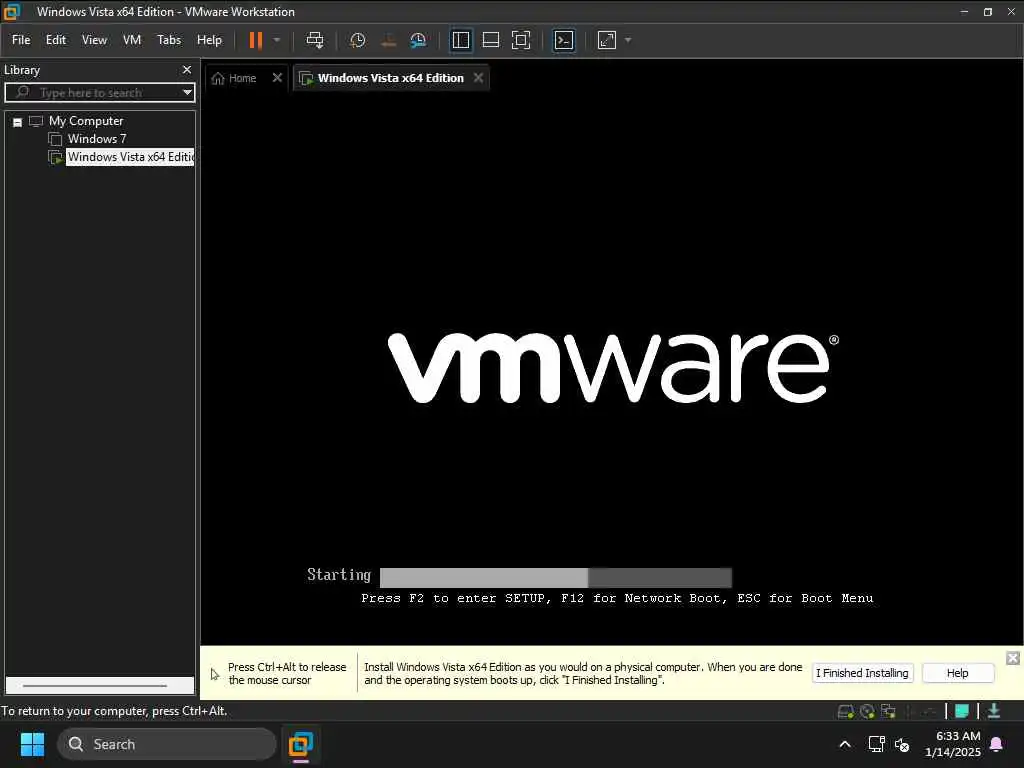Dismiss the yellow install hint bar

(1012, 658)
